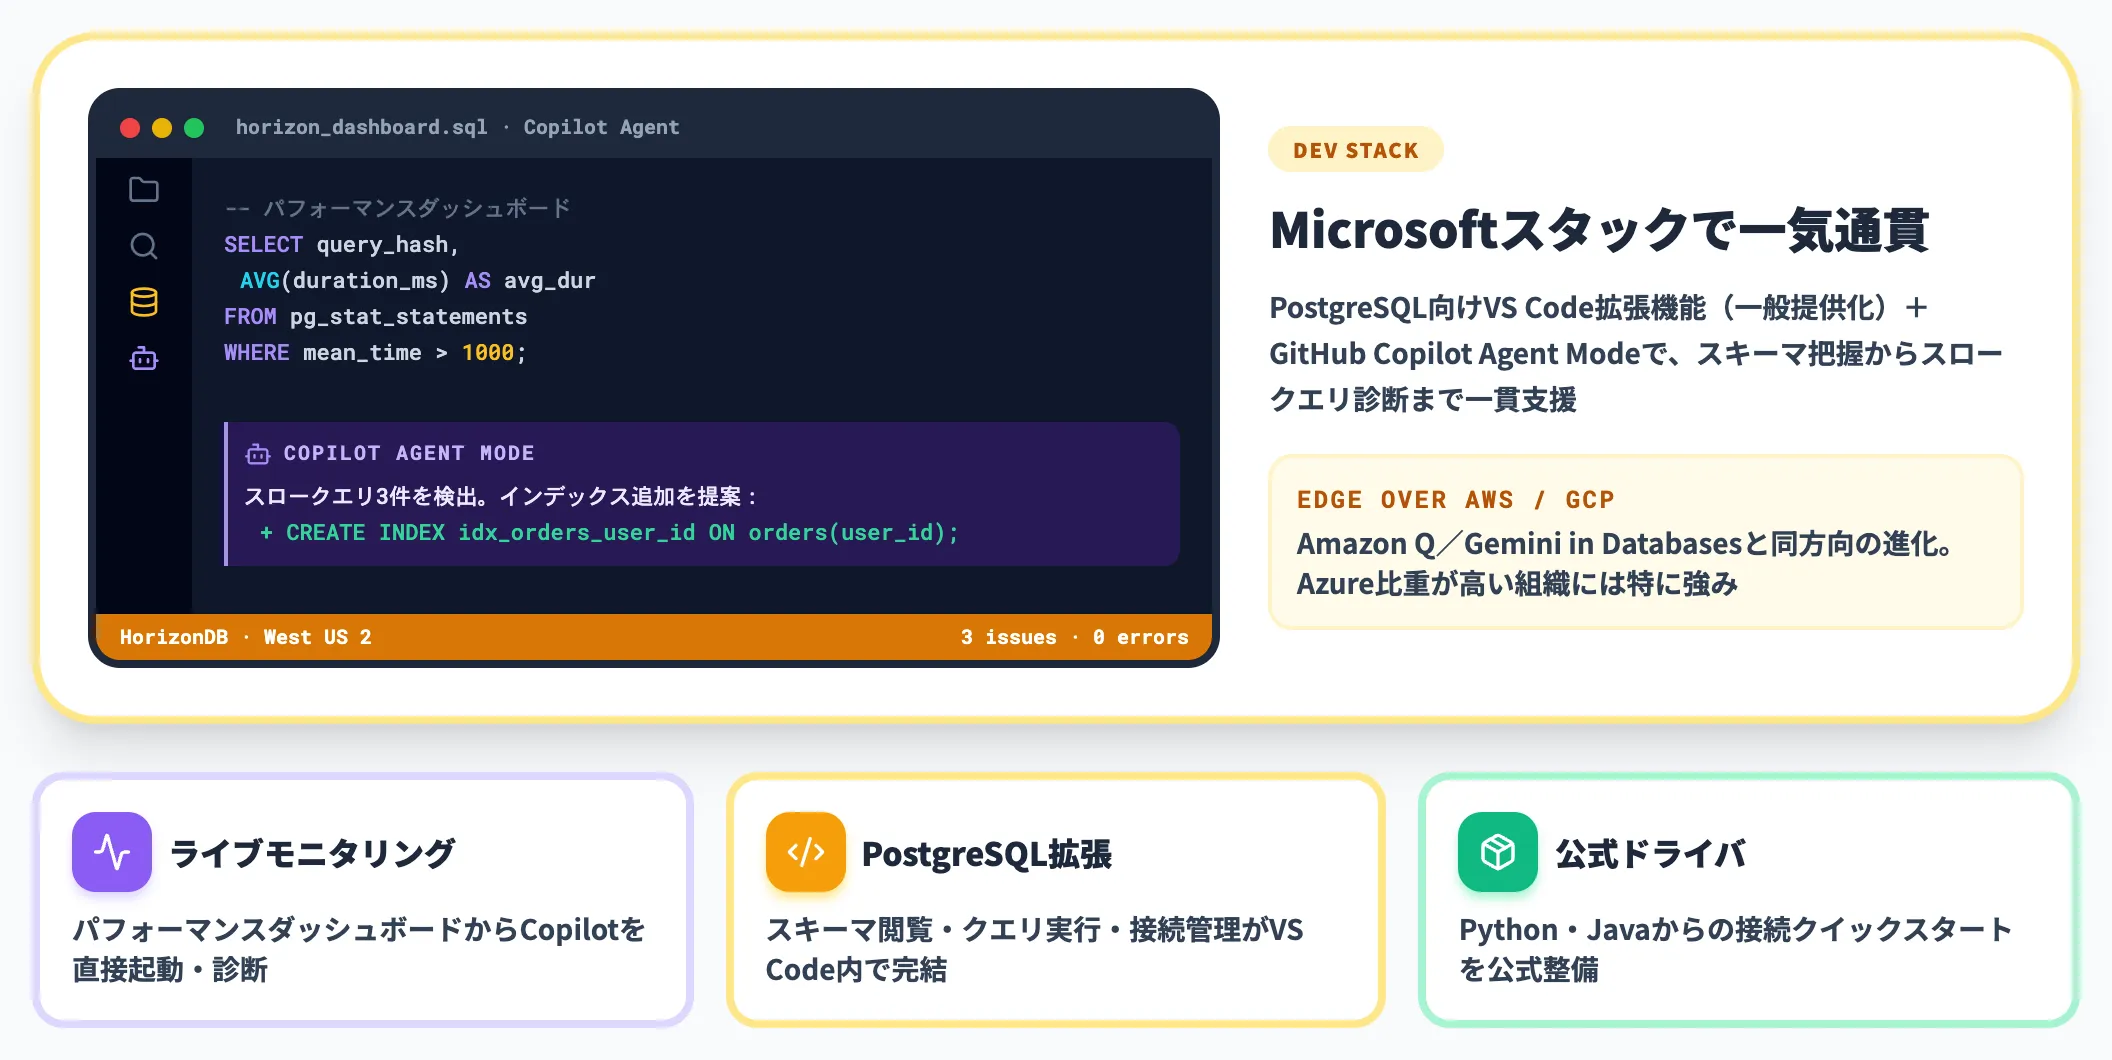Click 0 errors in the status bar
This screenshot has width=2112, height=1060.
click(x=1140, y=637)
